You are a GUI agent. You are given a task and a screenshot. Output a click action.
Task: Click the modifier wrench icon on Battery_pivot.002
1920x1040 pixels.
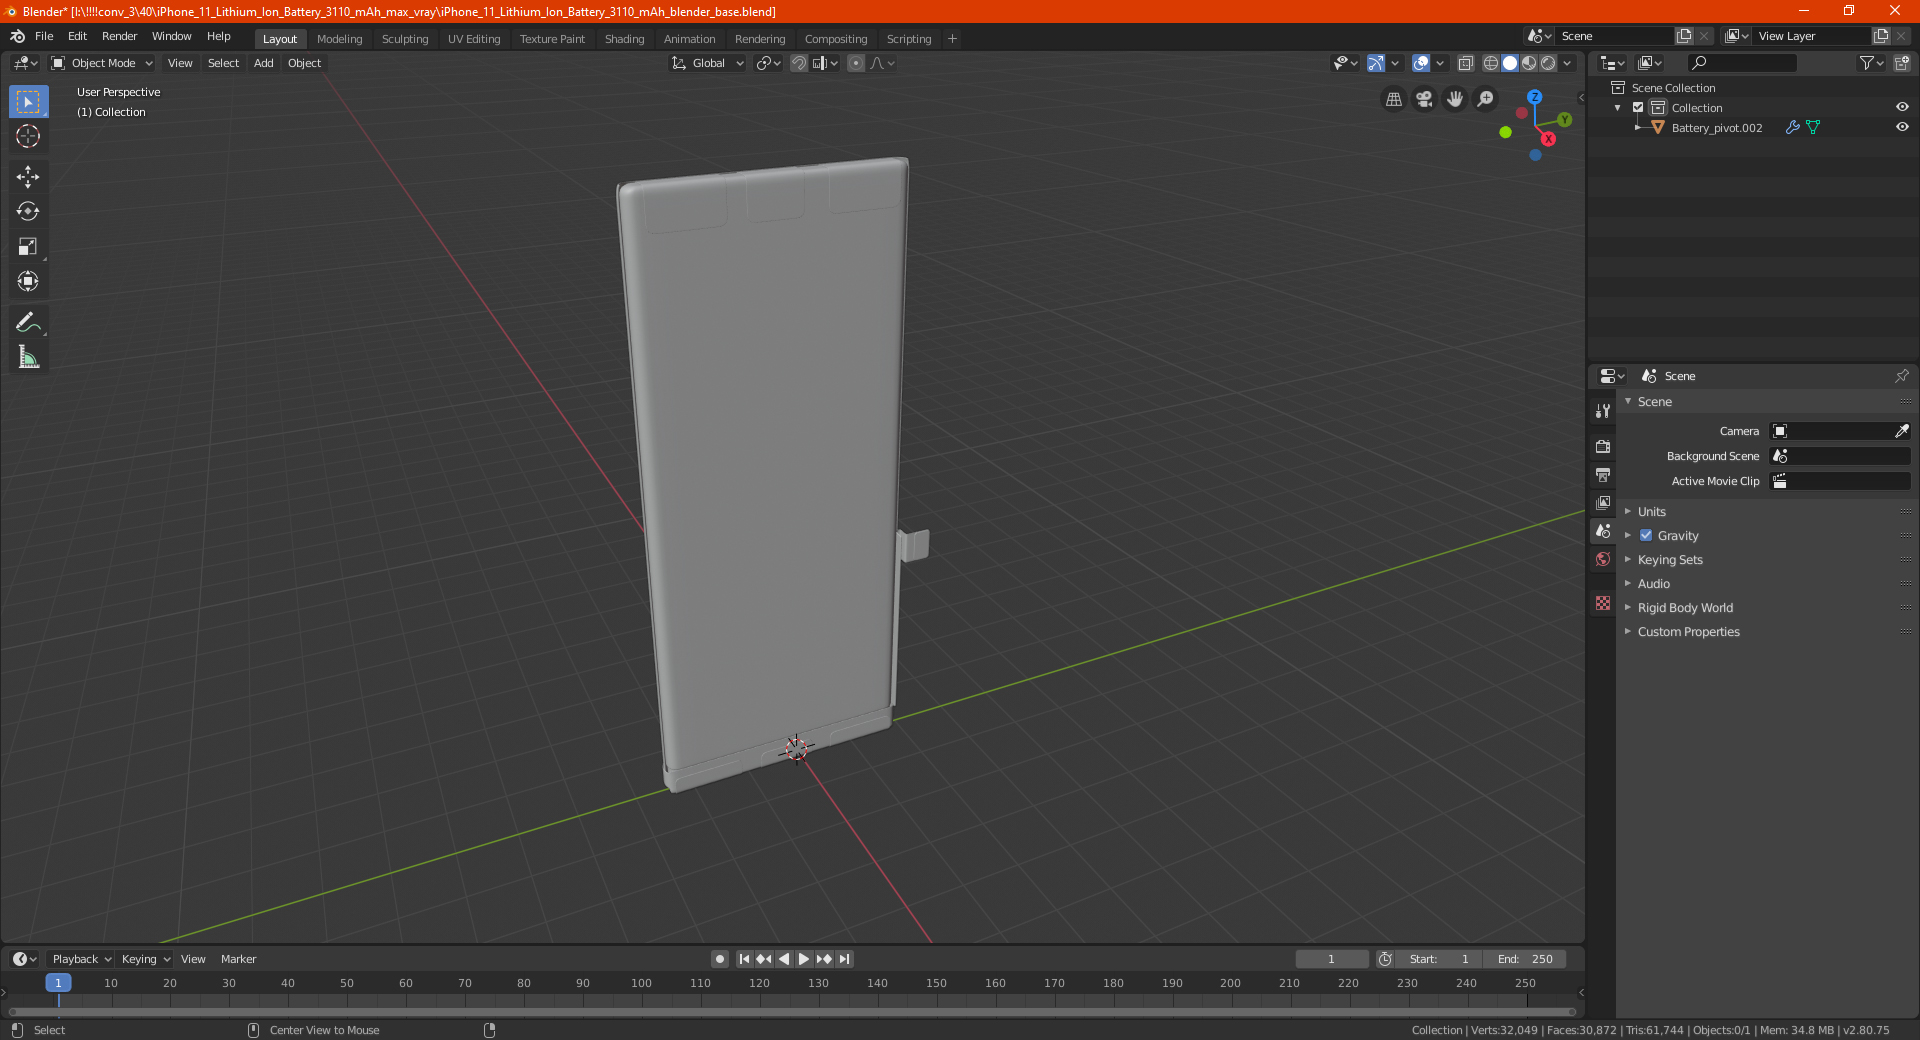(1792, 127)
